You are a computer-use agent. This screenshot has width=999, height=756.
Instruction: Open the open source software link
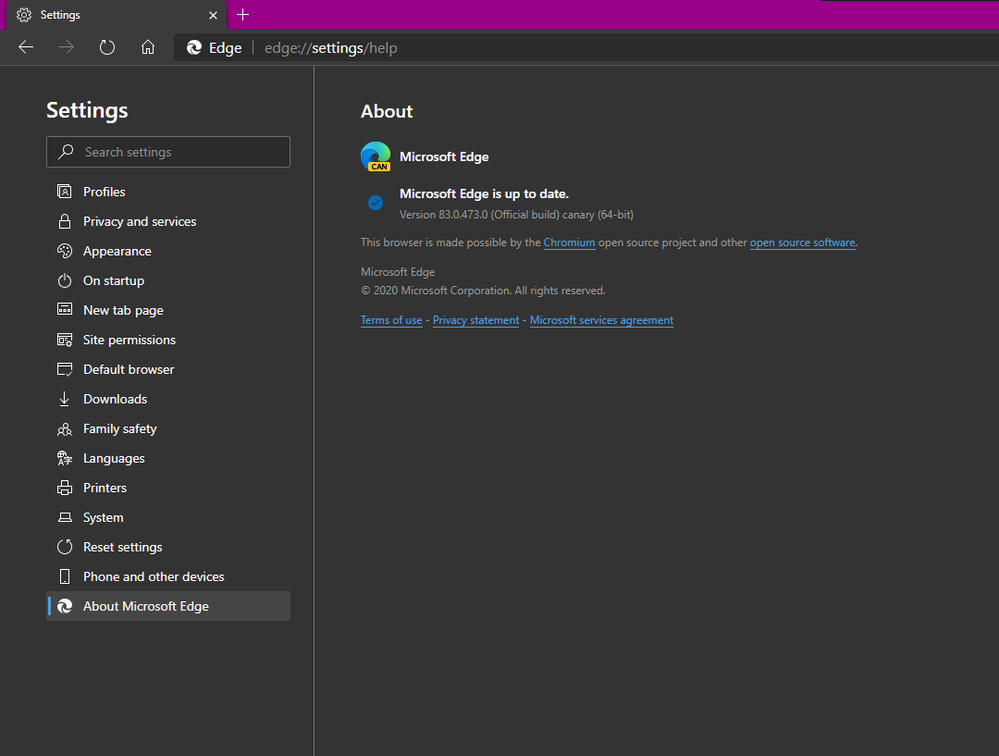click(x=802, y=243)
